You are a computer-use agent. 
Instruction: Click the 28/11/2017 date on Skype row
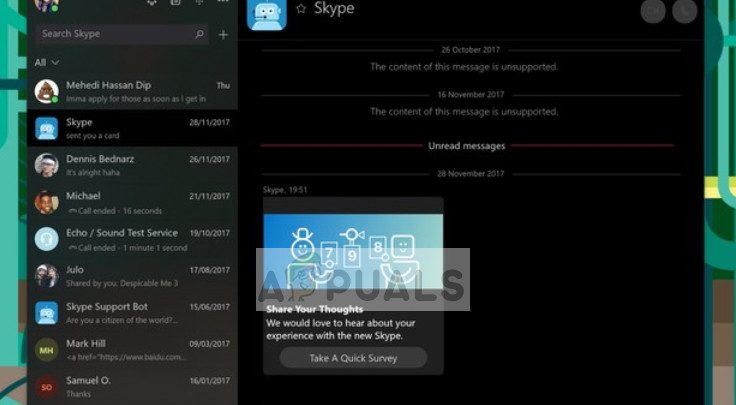tap(209, 122)
